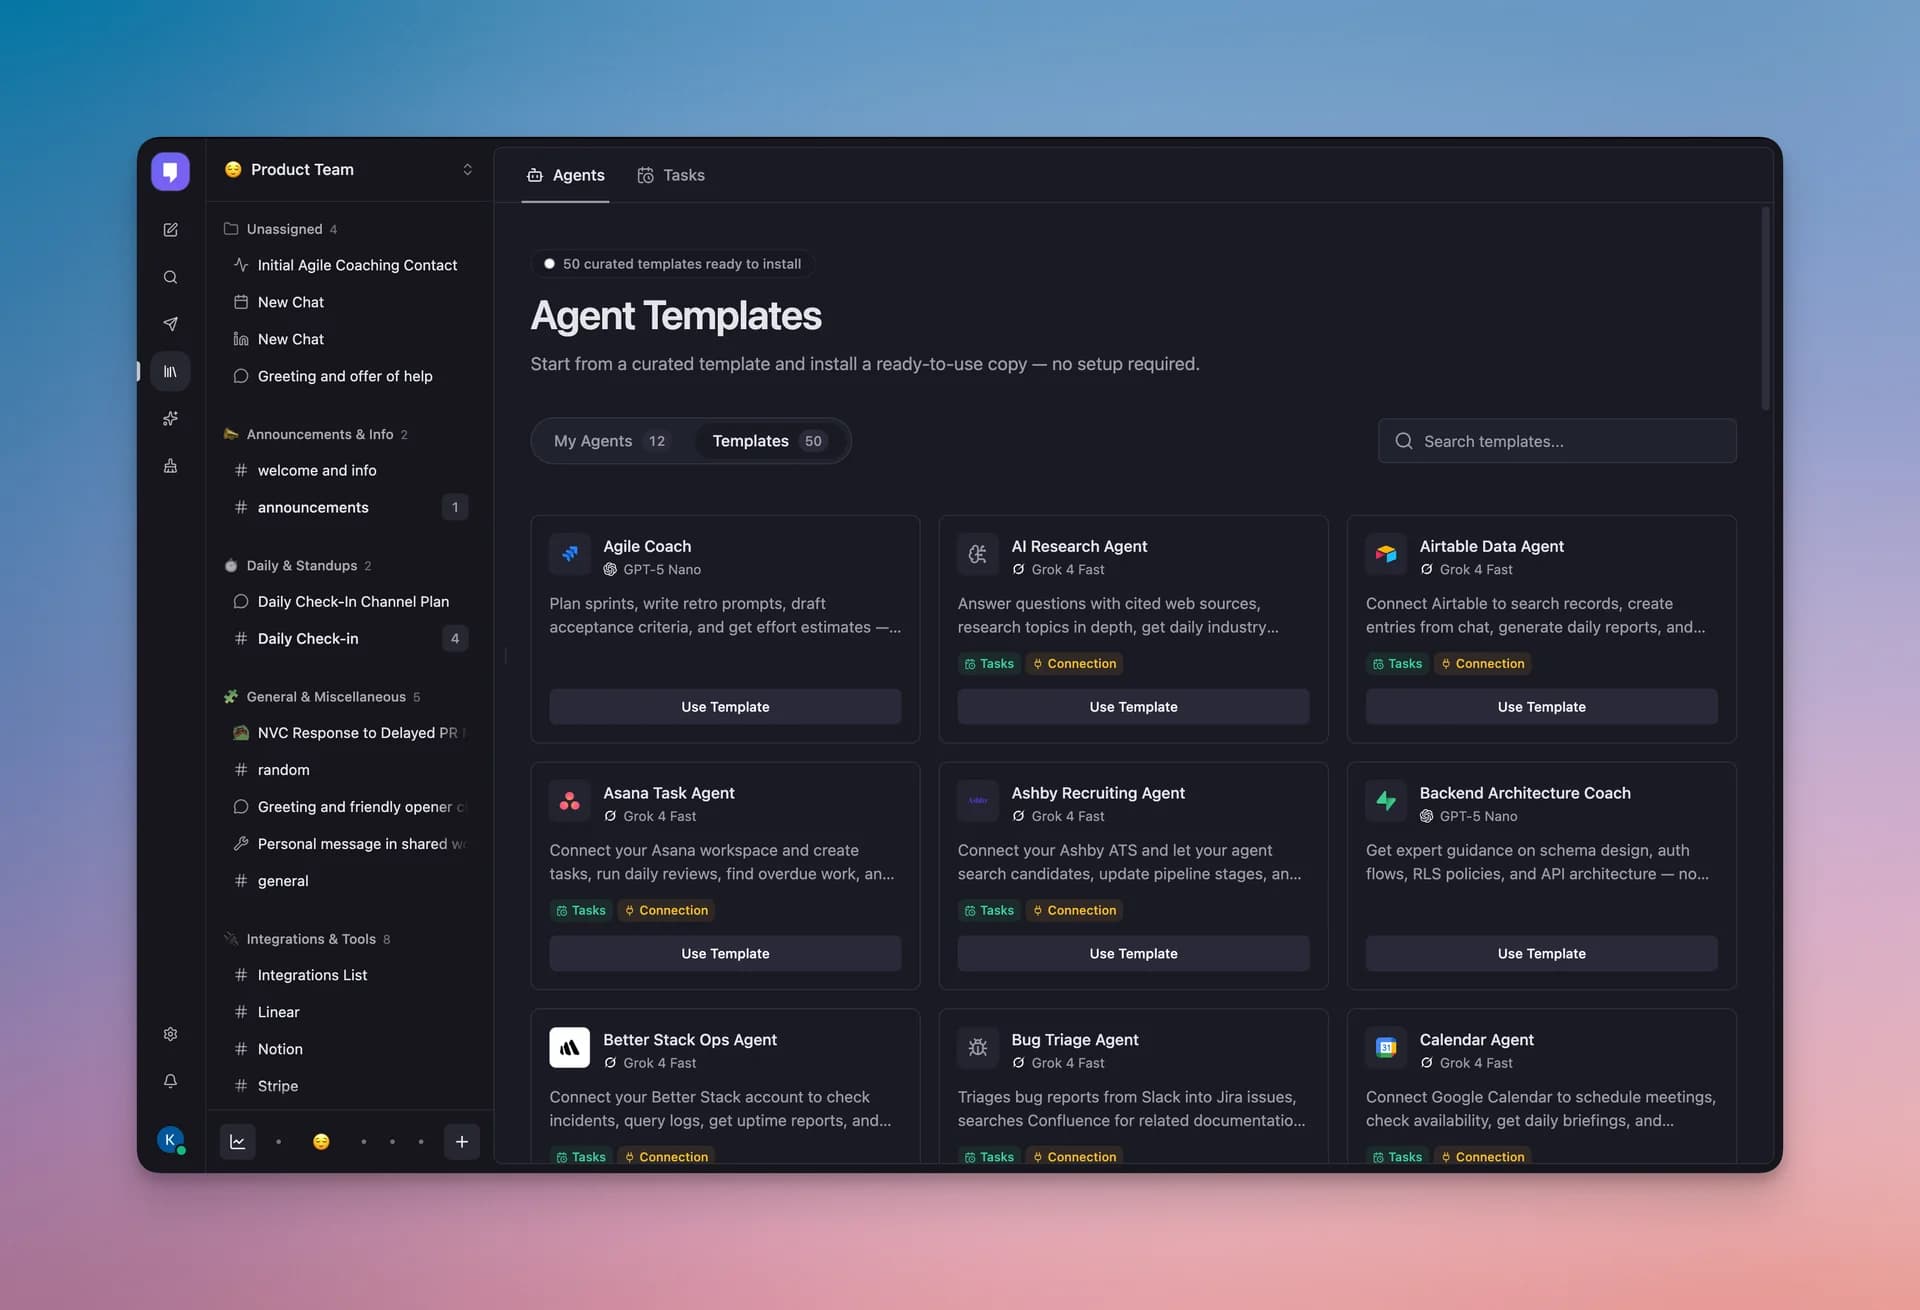This screenshot has width=1920, height=1310.
Task: Open the Linear channel
Action: 349,1012
